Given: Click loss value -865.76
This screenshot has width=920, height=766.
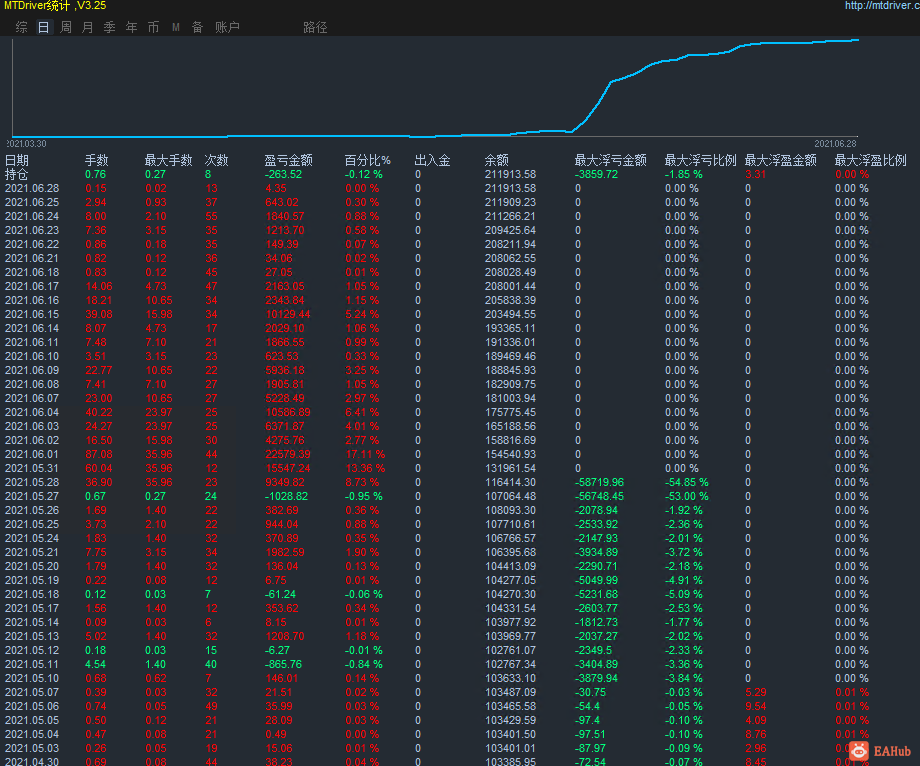Looking at the screenshot, I should tap(283, 664).
